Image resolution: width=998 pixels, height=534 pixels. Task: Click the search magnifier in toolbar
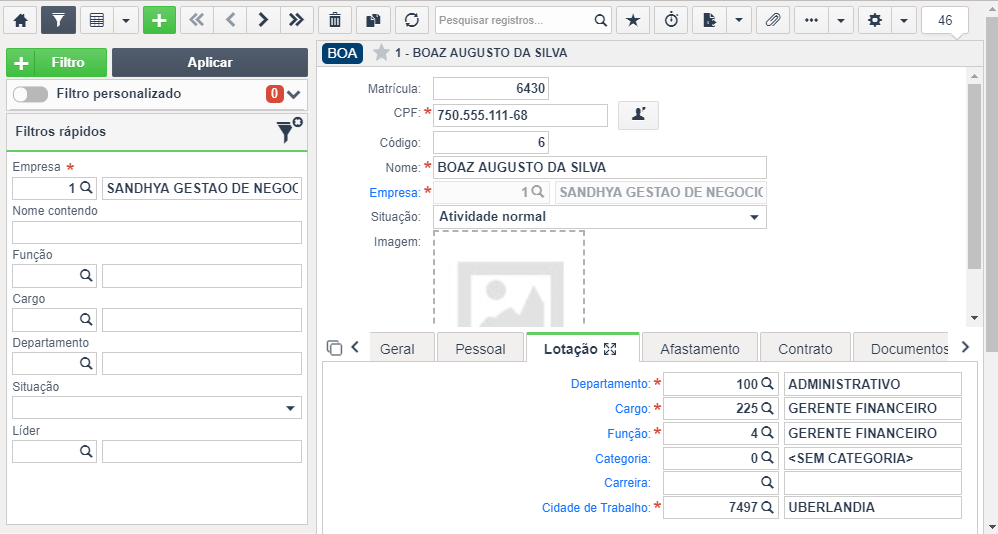600,20
